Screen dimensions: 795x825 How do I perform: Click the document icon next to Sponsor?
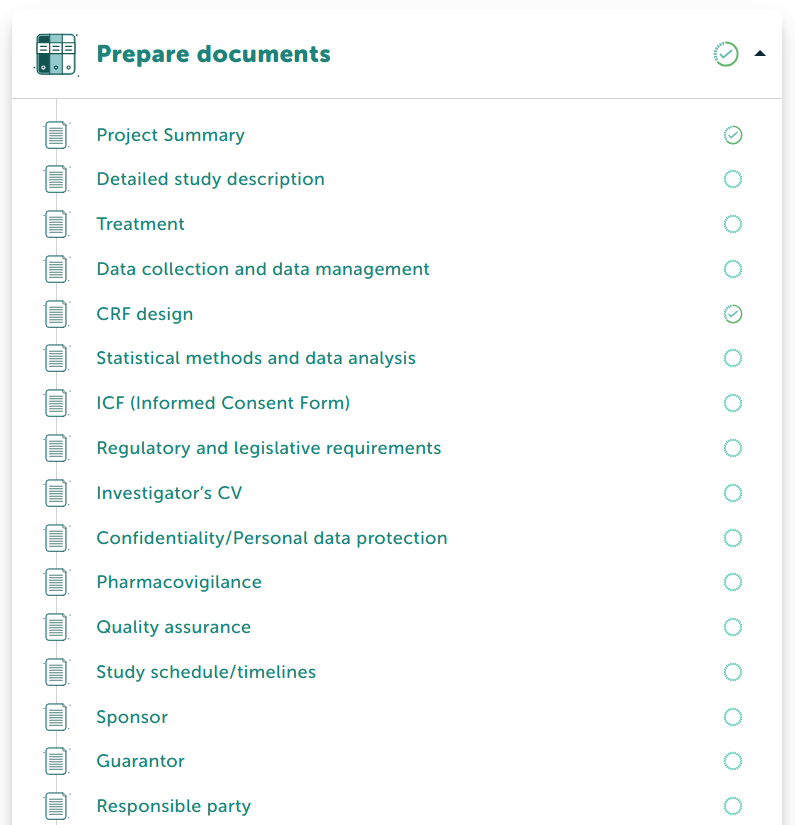(56, 717)
